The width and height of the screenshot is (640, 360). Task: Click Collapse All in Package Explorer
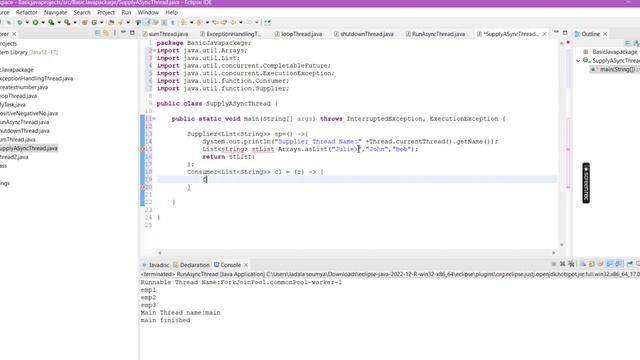97,33
